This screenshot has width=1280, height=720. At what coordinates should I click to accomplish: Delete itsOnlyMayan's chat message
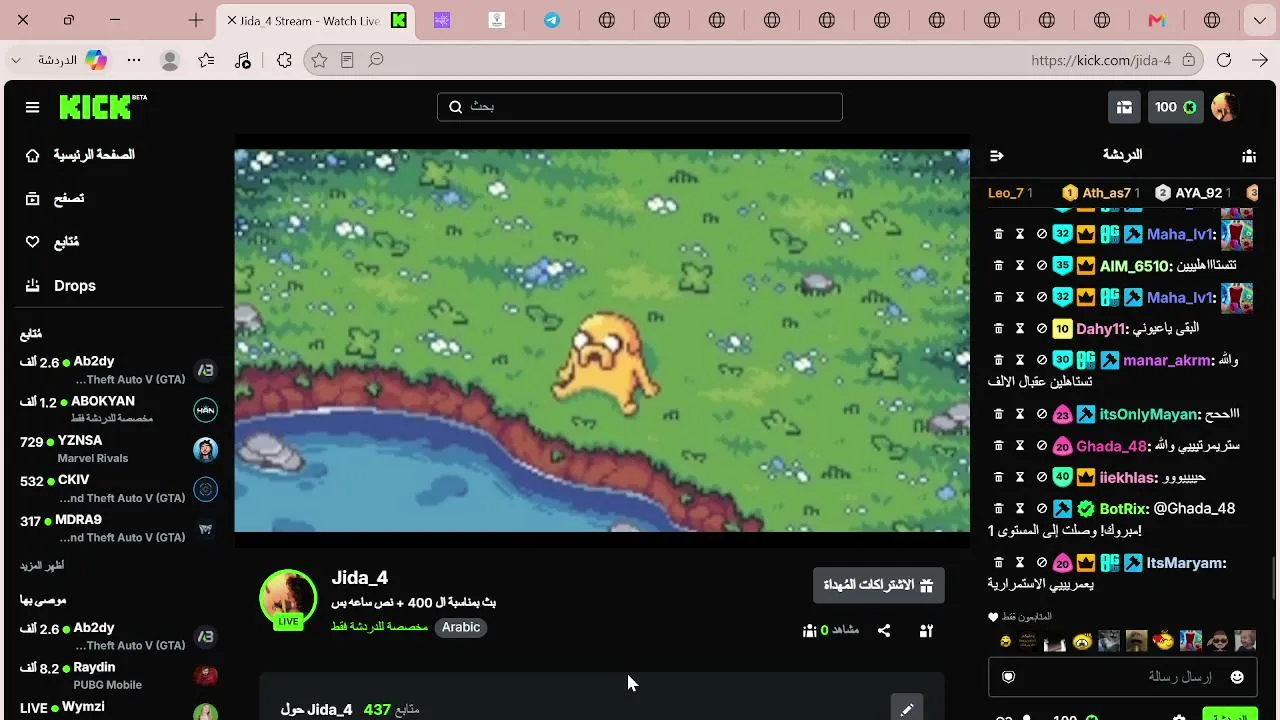pyautogui.click(x=998, y=414)
